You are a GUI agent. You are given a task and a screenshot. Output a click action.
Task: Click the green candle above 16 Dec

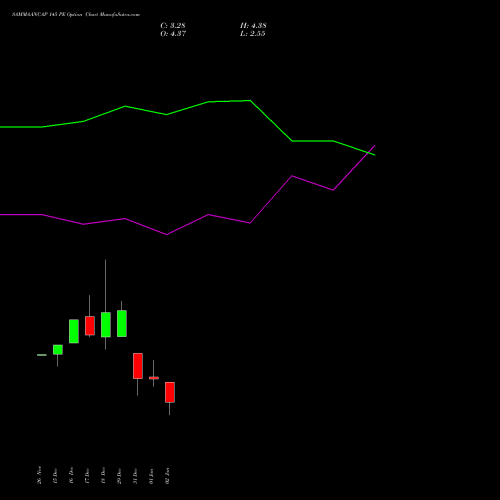(x=74, y=331)
